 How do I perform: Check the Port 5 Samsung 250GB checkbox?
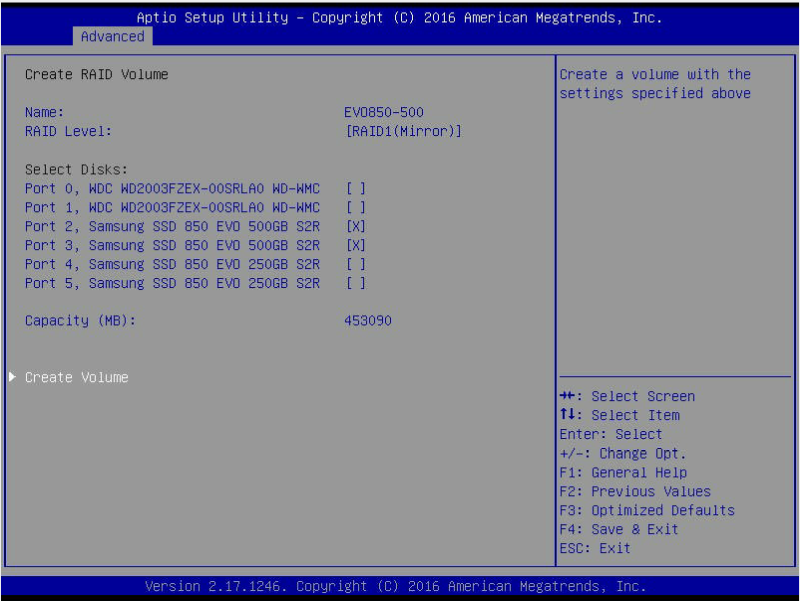[356, 283]
